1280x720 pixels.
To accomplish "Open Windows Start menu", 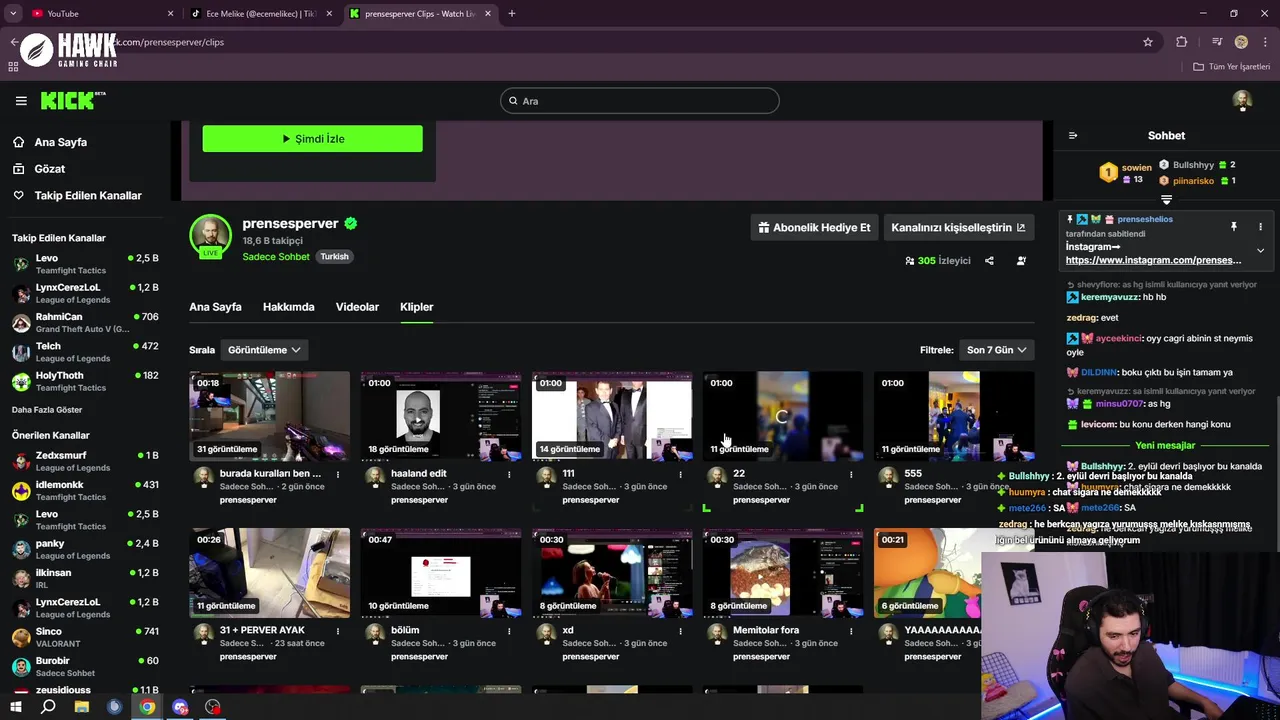I will (16, 707).
